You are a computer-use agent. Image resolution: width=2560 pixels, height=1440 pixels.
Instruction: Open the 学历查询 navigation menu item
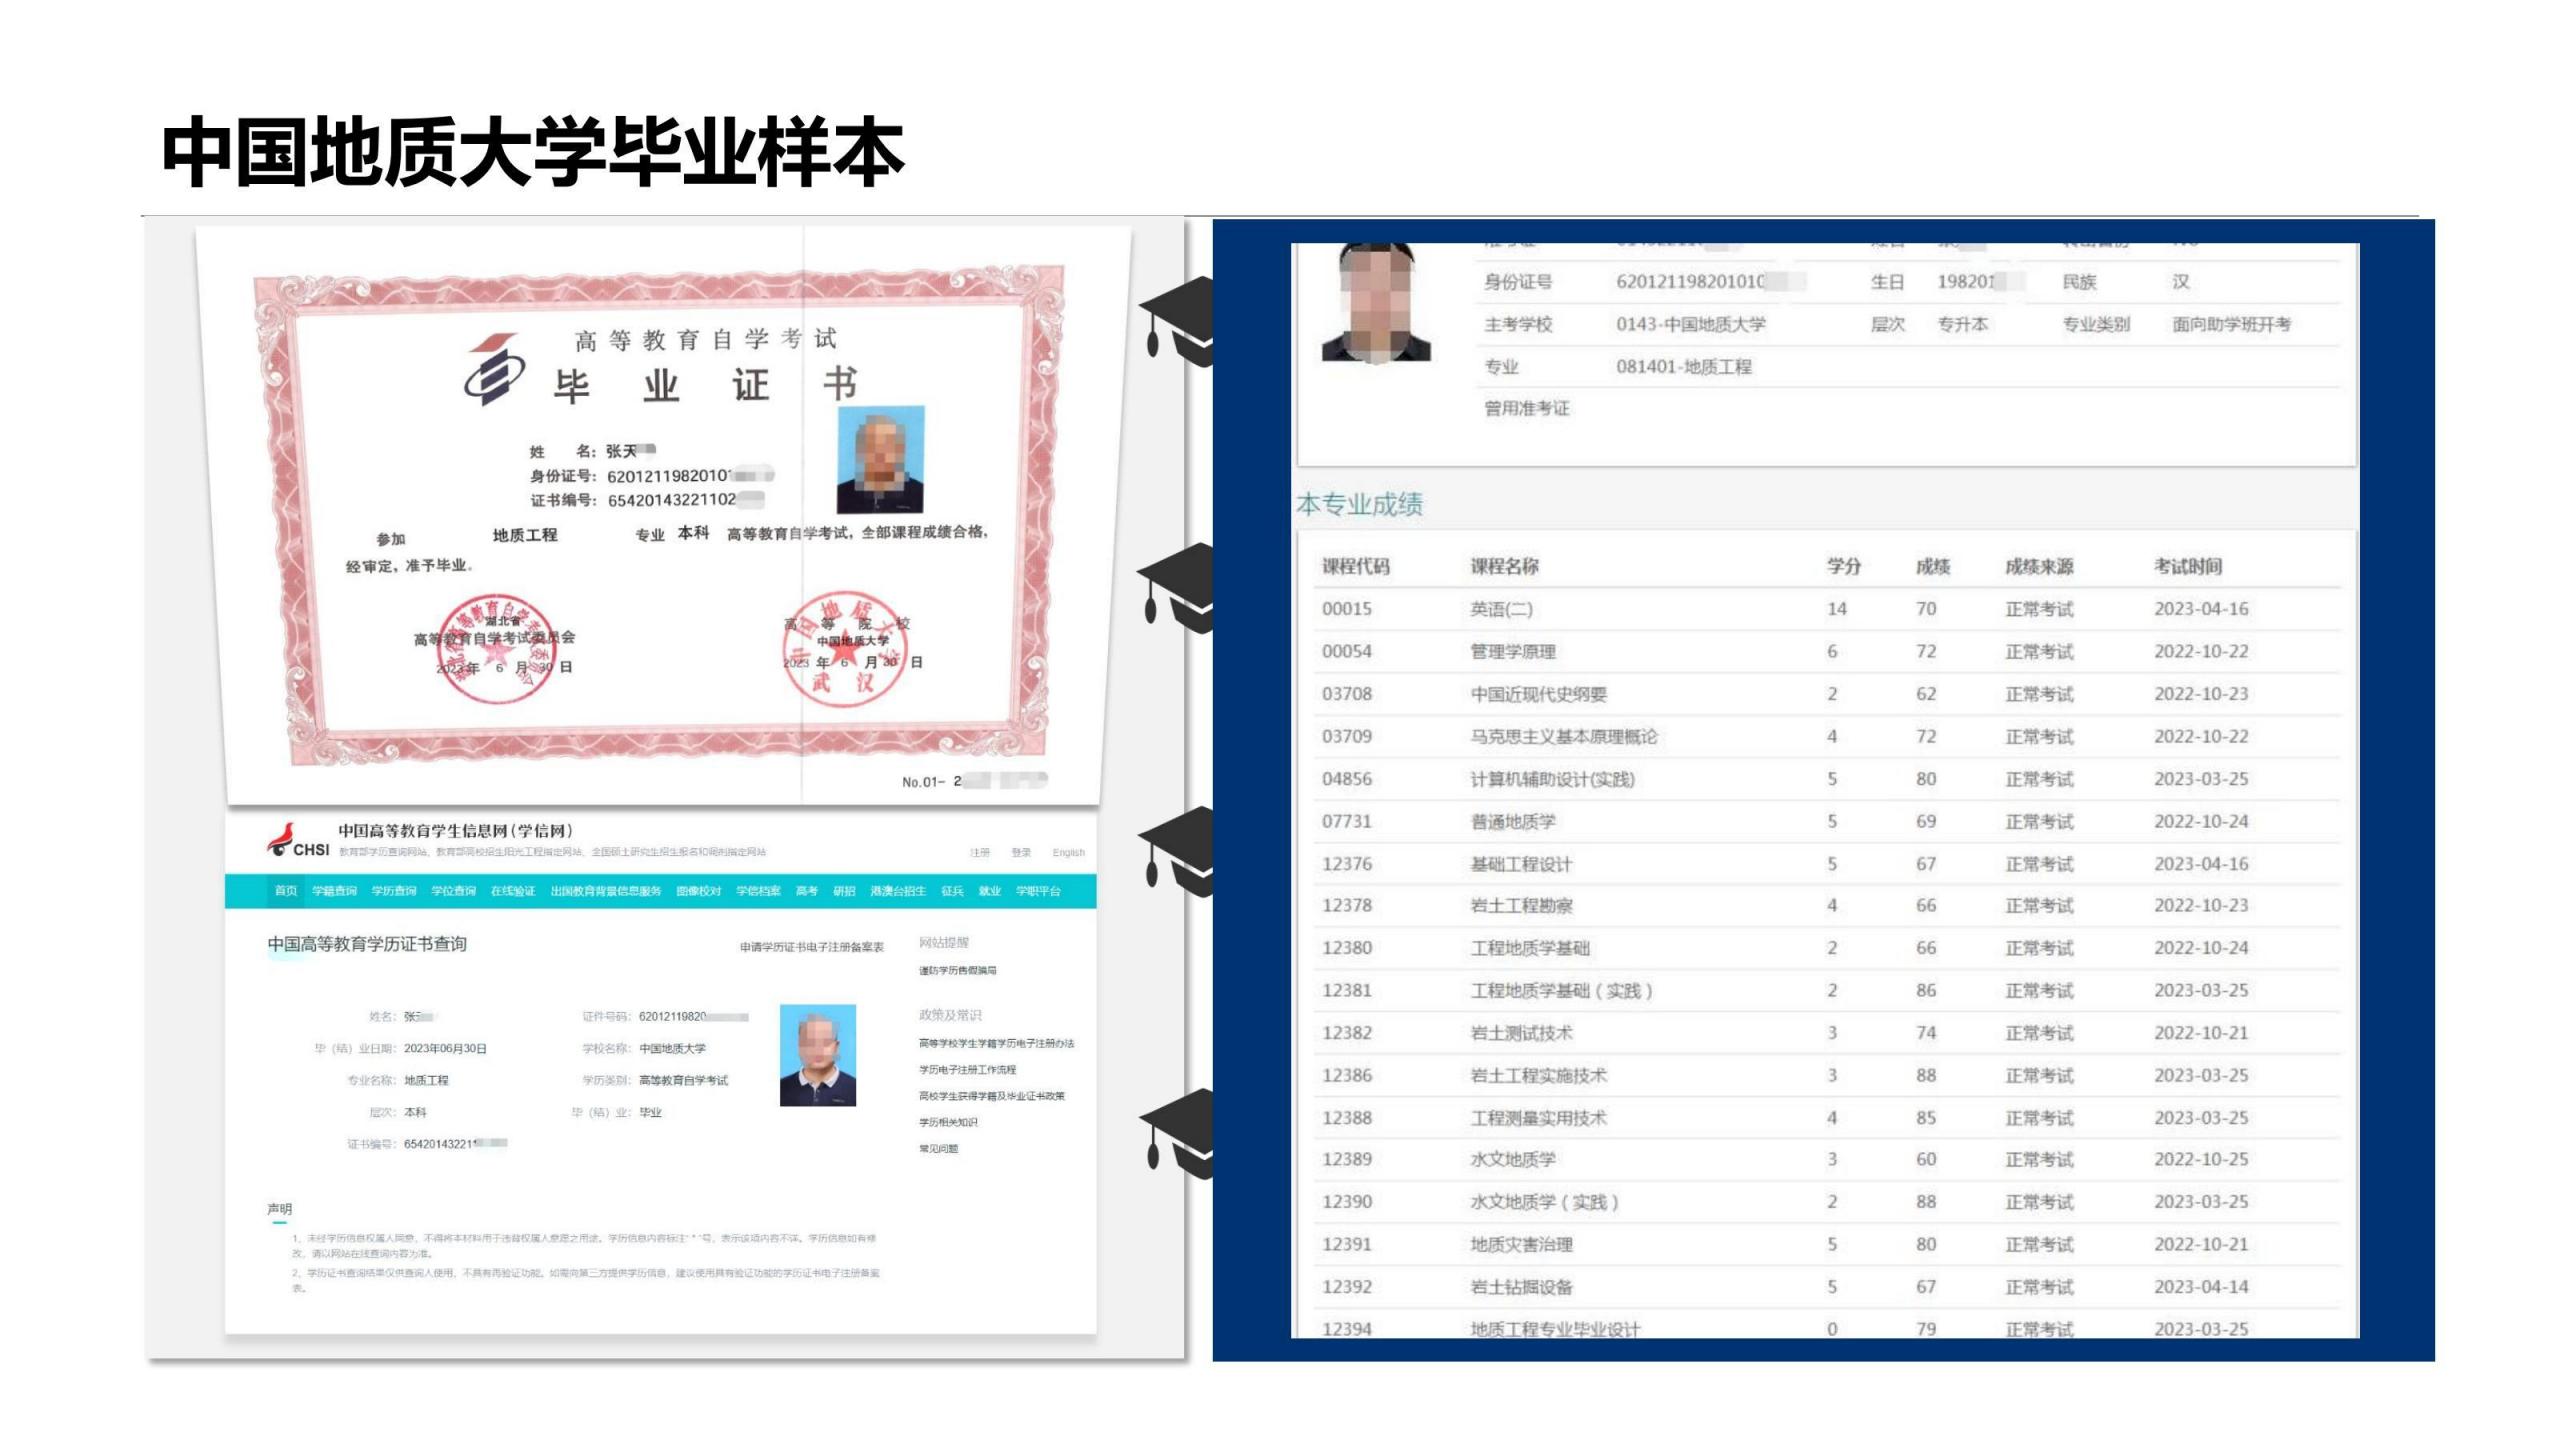(394, 891)
